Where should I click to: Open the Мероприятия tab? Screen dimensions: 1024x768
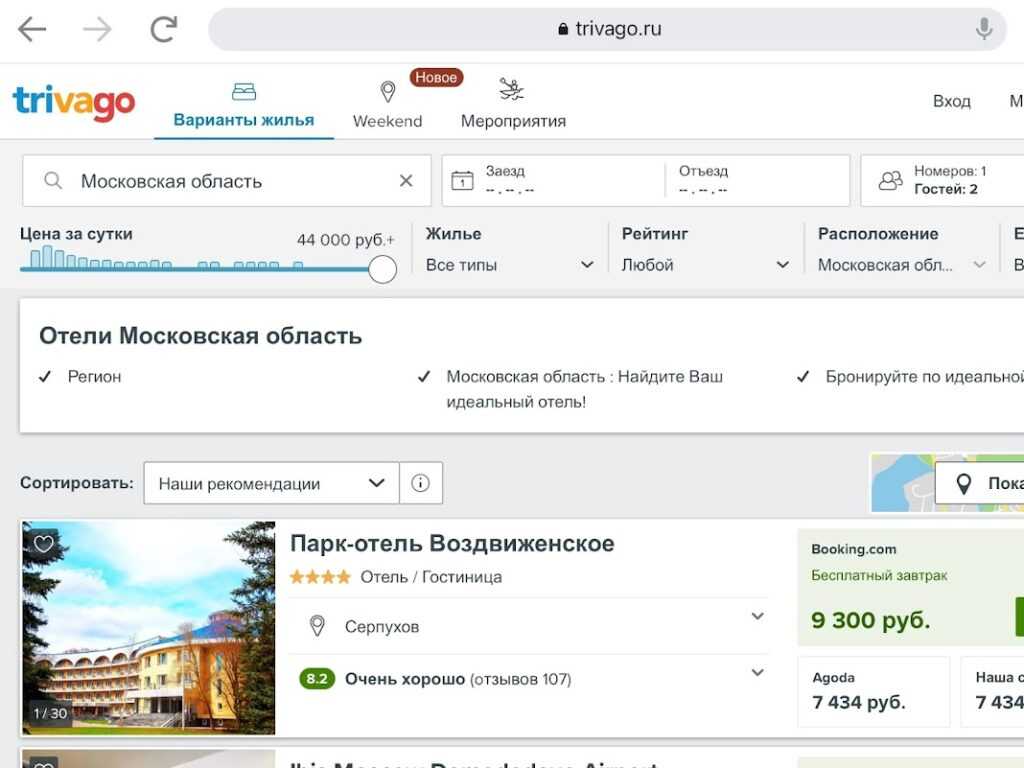click(x=513, y=104)
